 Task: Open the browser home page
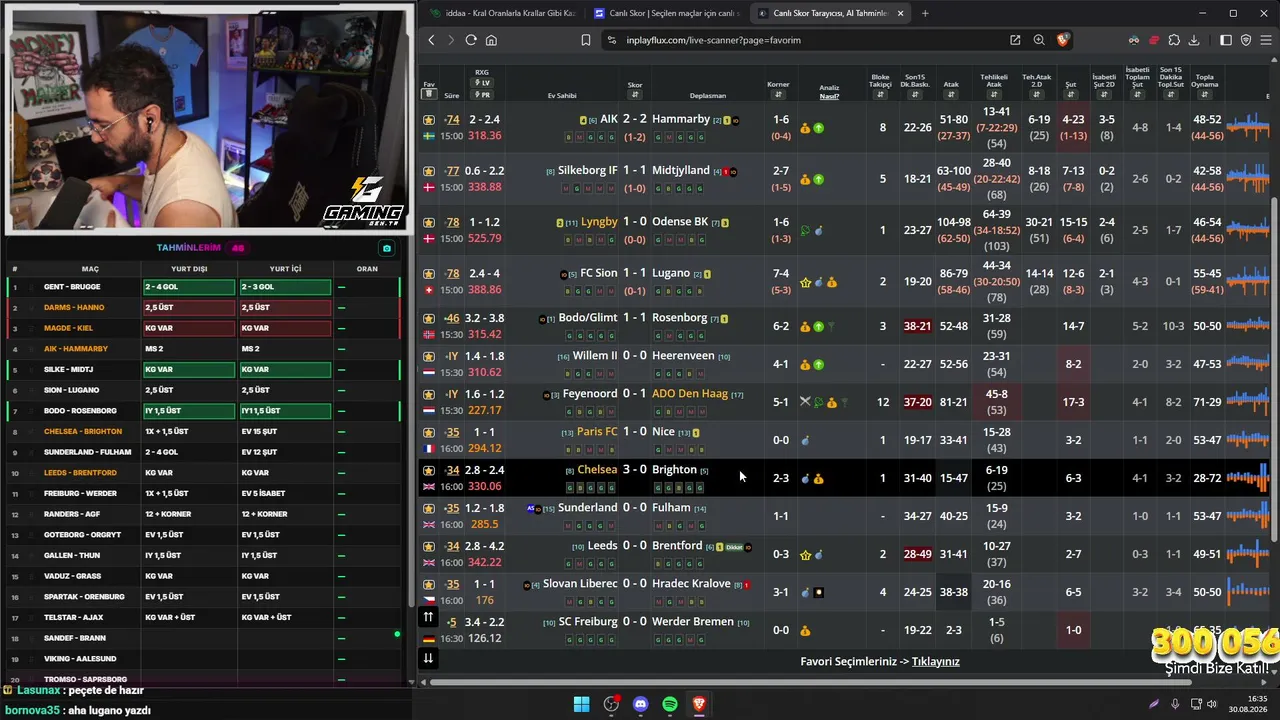(x=491, y=40)
